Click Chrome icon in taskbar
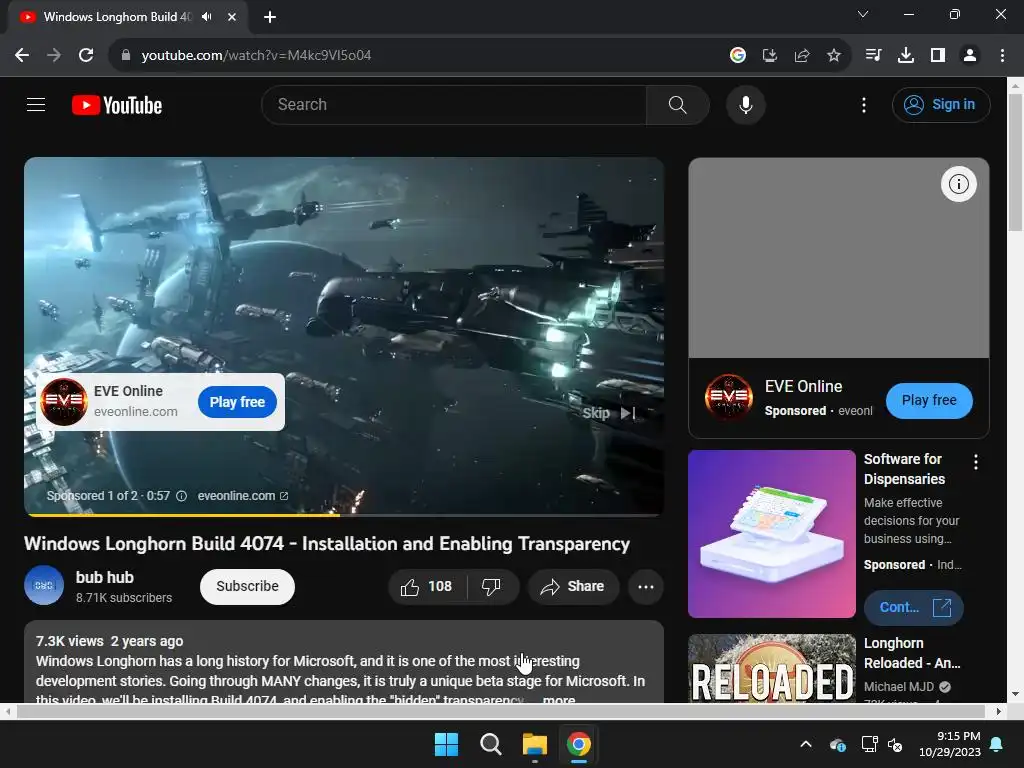 (x=579, y=744)
